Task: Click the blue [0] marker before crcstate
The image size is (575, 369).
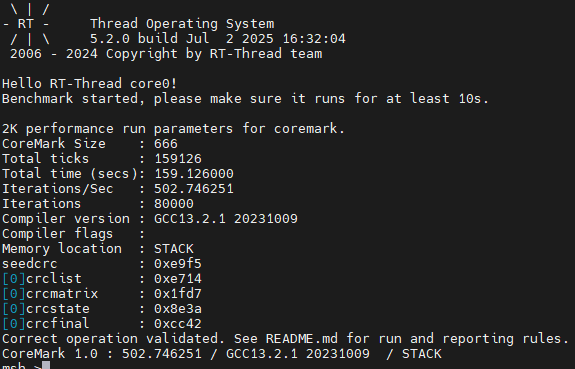Action: click(x=14, y=309)
